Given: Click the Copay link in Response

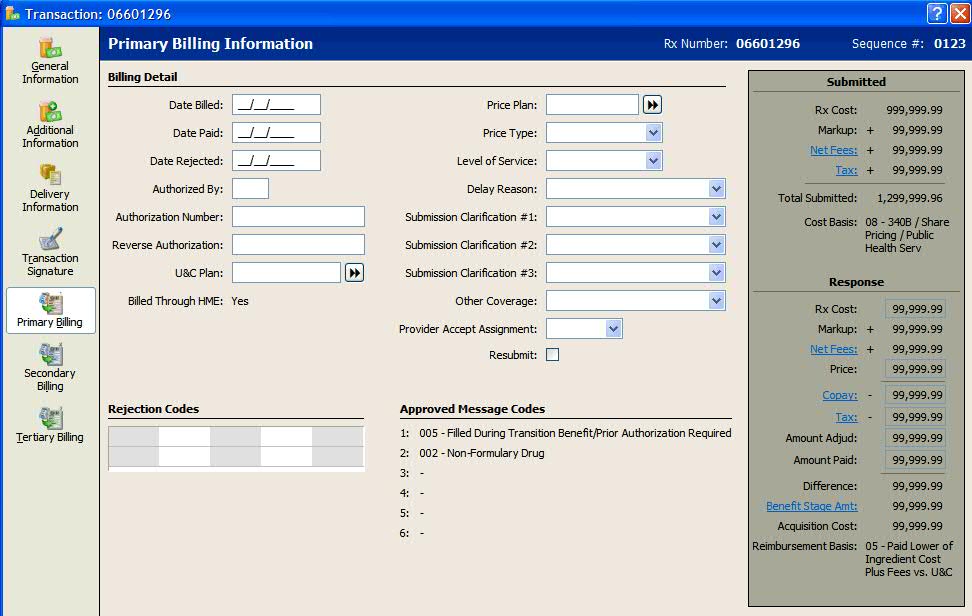Looking at the screenshot, I should tap(839, 395).
